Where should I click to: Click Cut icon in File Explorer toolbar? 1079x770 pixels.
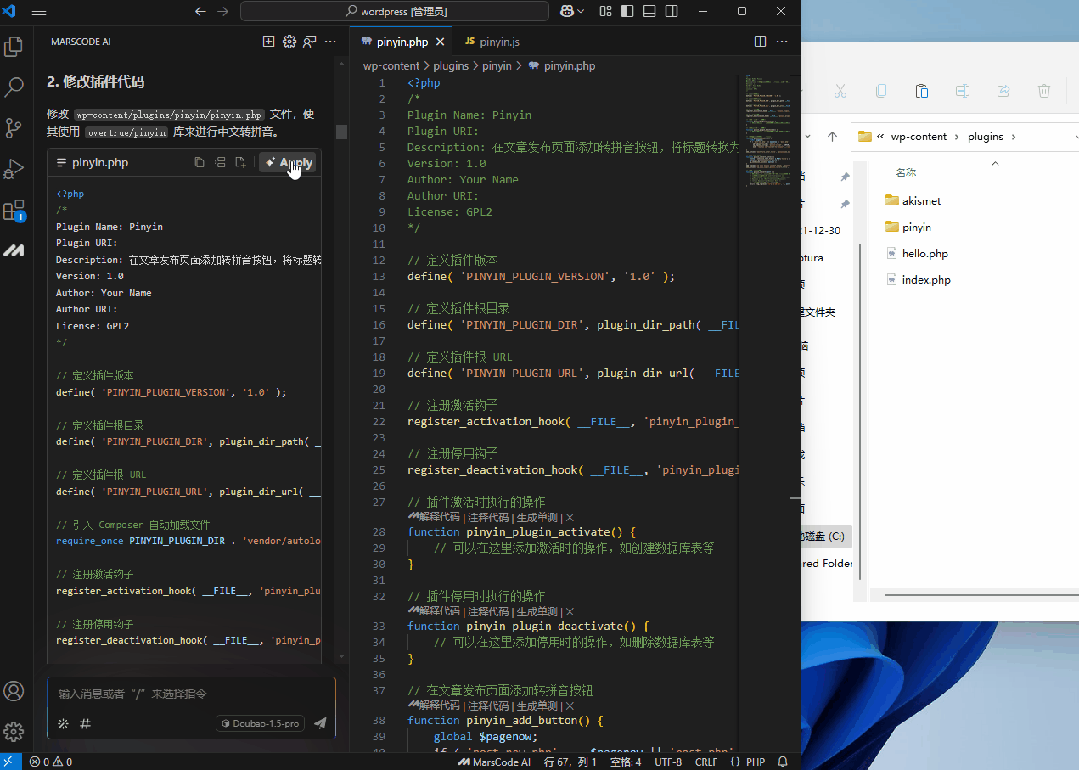[840, 91]
